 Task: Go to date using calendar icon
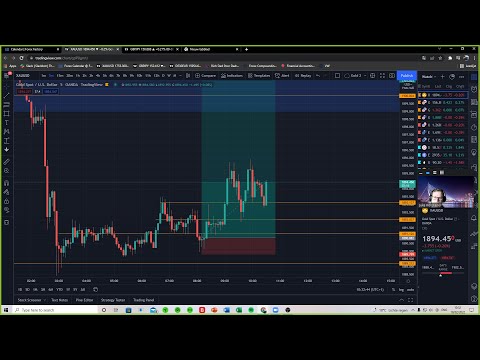(x=95, y=289)
